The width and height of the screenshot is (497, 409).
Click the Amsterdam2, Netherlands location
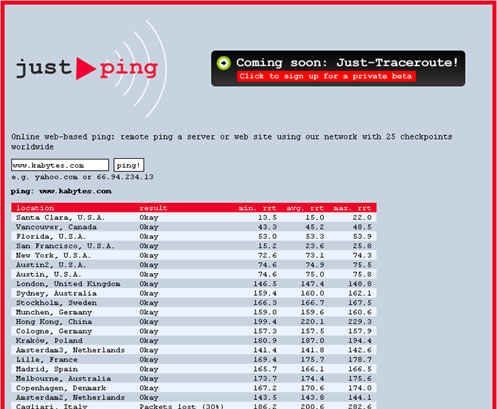[70, 398]
